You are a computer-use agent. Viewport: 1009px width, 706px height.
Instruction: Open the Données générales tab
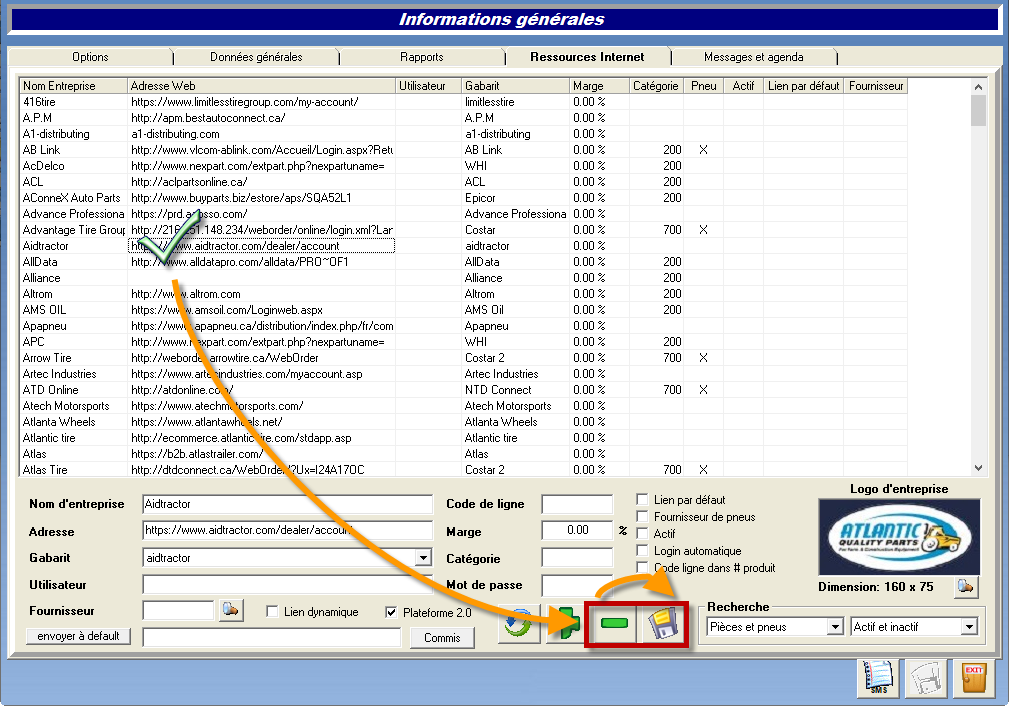point(256,57)
